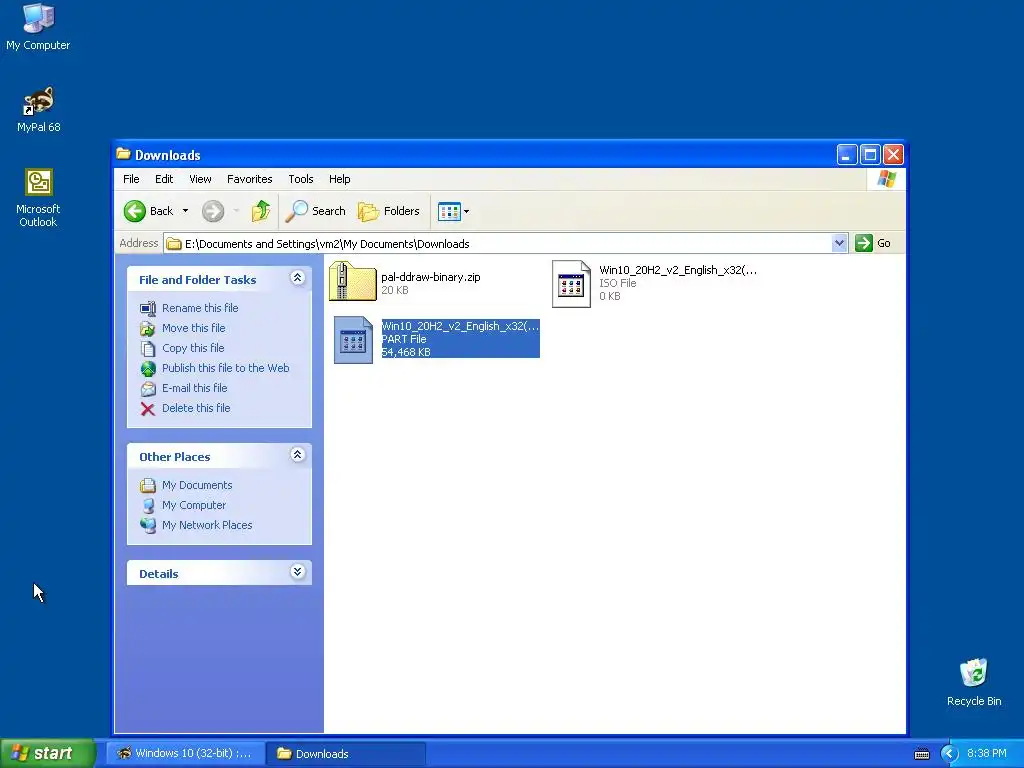1024x768 pixels.
Task: Collapse the Other Places panel
Action: (297, 455)
